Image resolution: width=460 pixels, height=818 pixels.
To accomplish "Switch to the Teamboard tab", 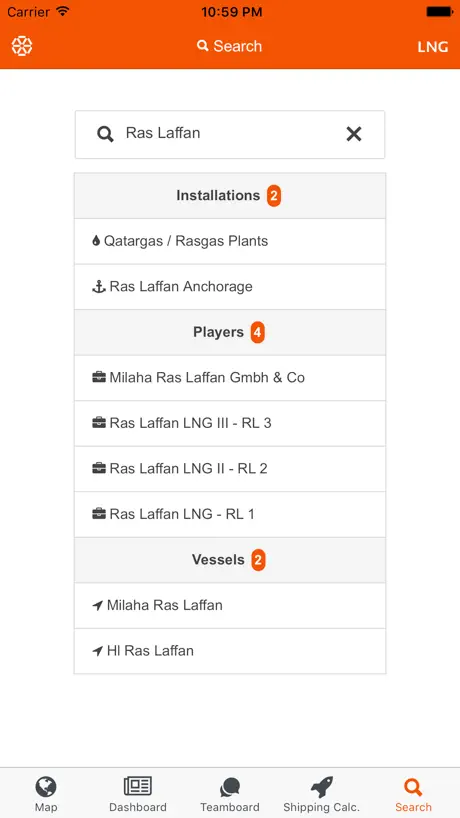I will (x=229, y=793).
